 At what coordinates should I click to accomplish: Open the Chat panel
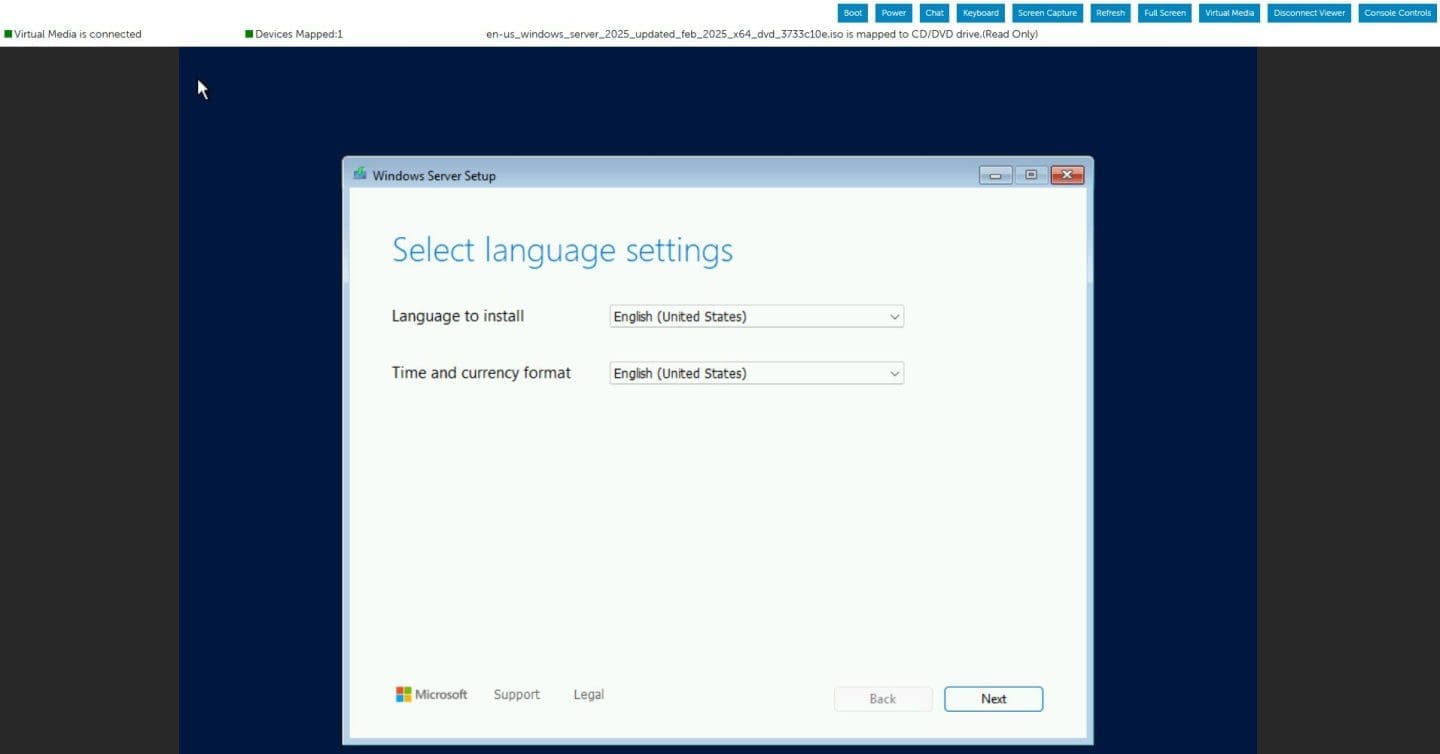[934, 13]
